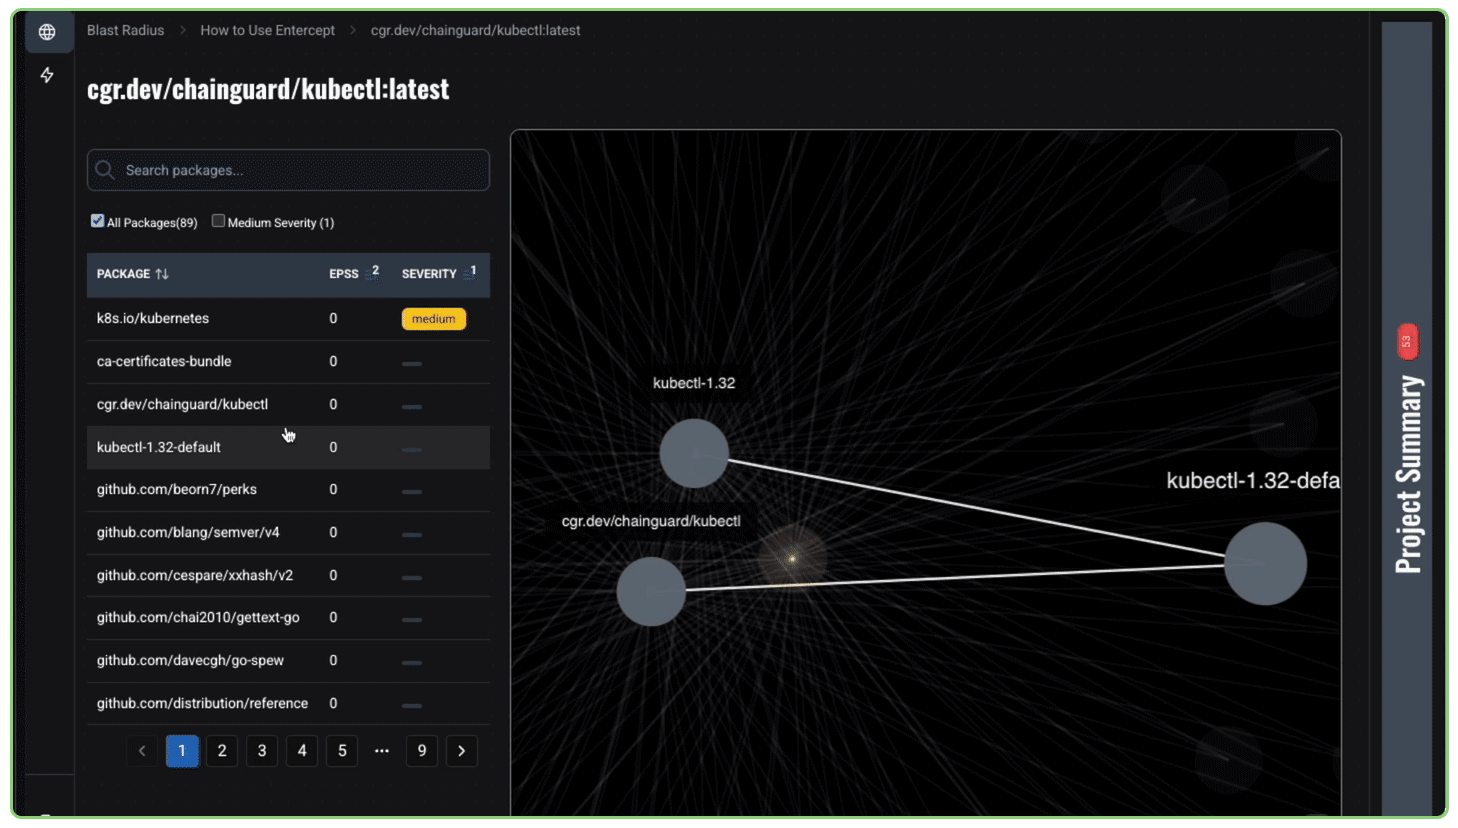Open the globe icon in sidebar

(47, 32)
